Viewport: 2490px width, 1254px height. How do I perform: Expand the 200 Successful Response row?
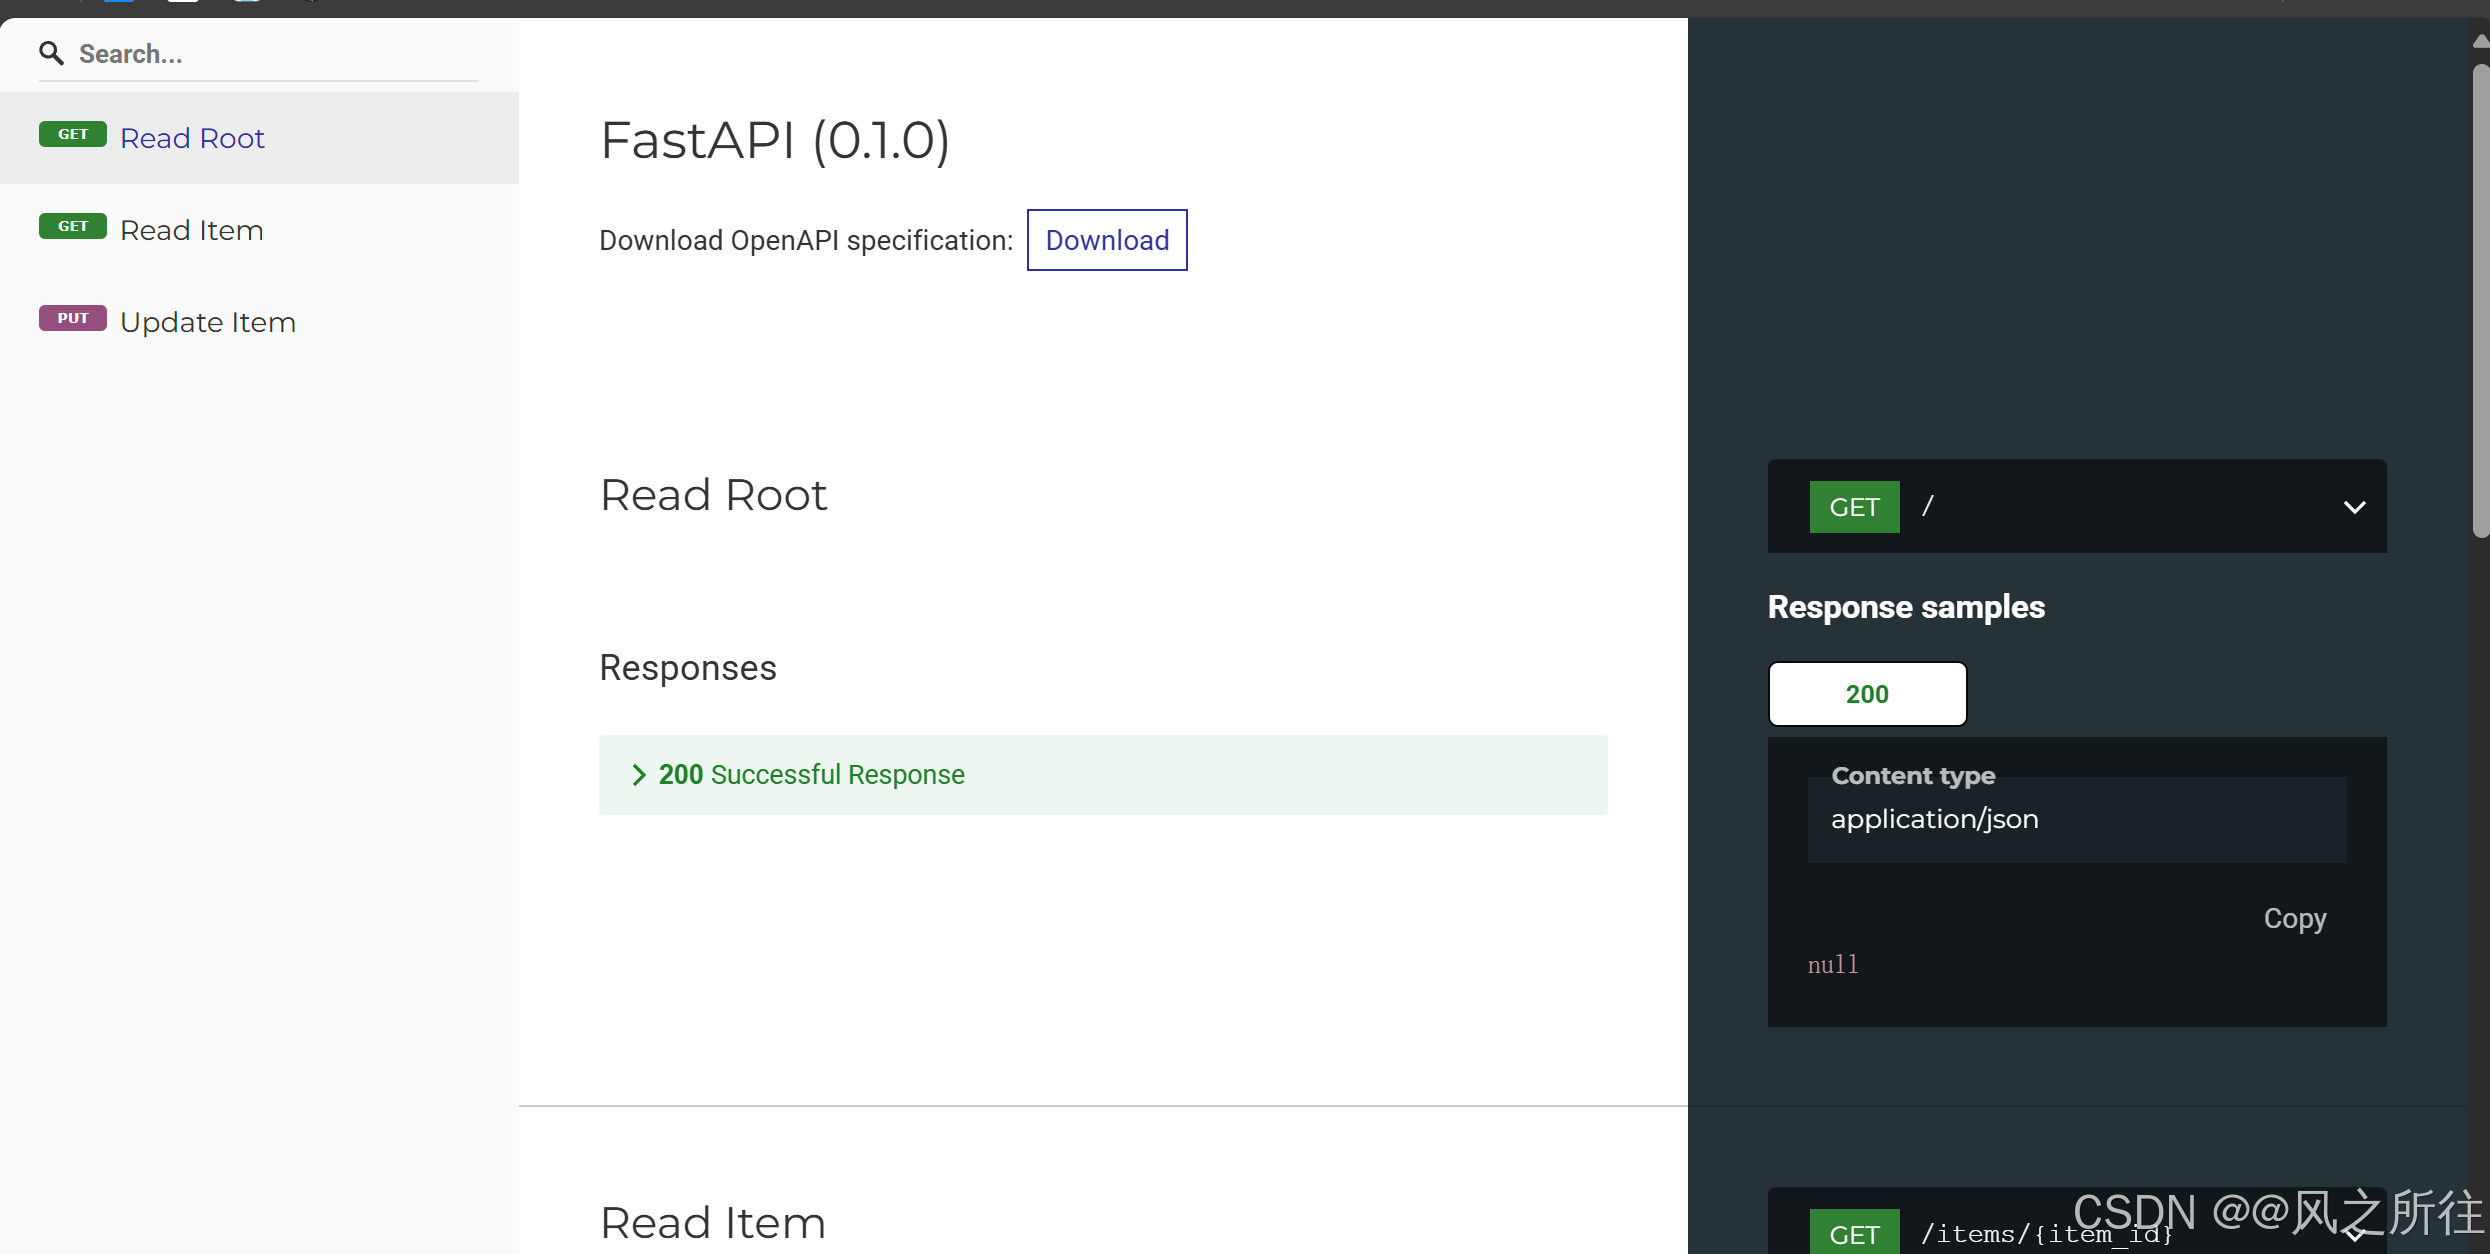tap(1103, 775)
